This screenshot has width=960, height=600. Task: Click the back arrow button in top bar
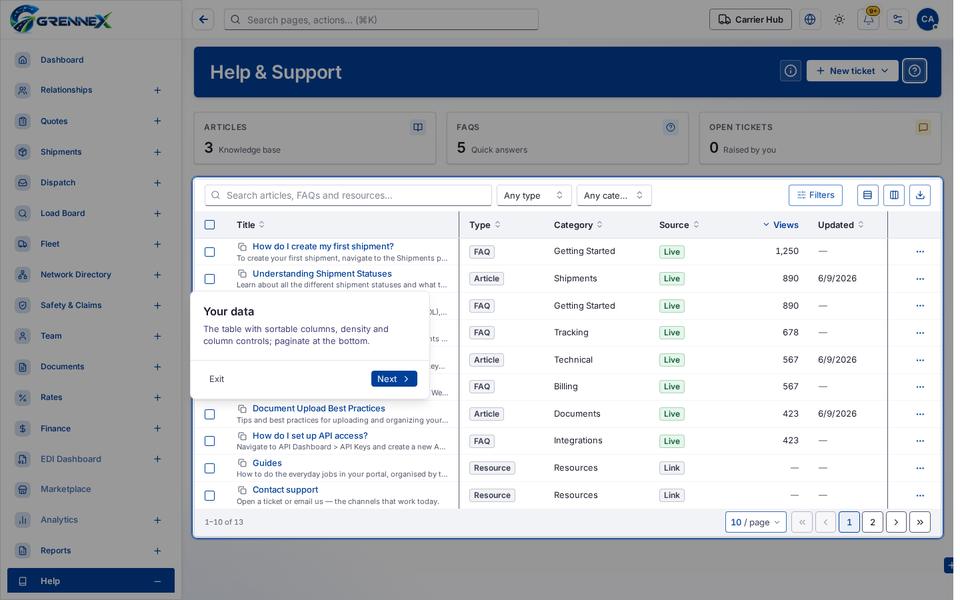pos(203,20)
